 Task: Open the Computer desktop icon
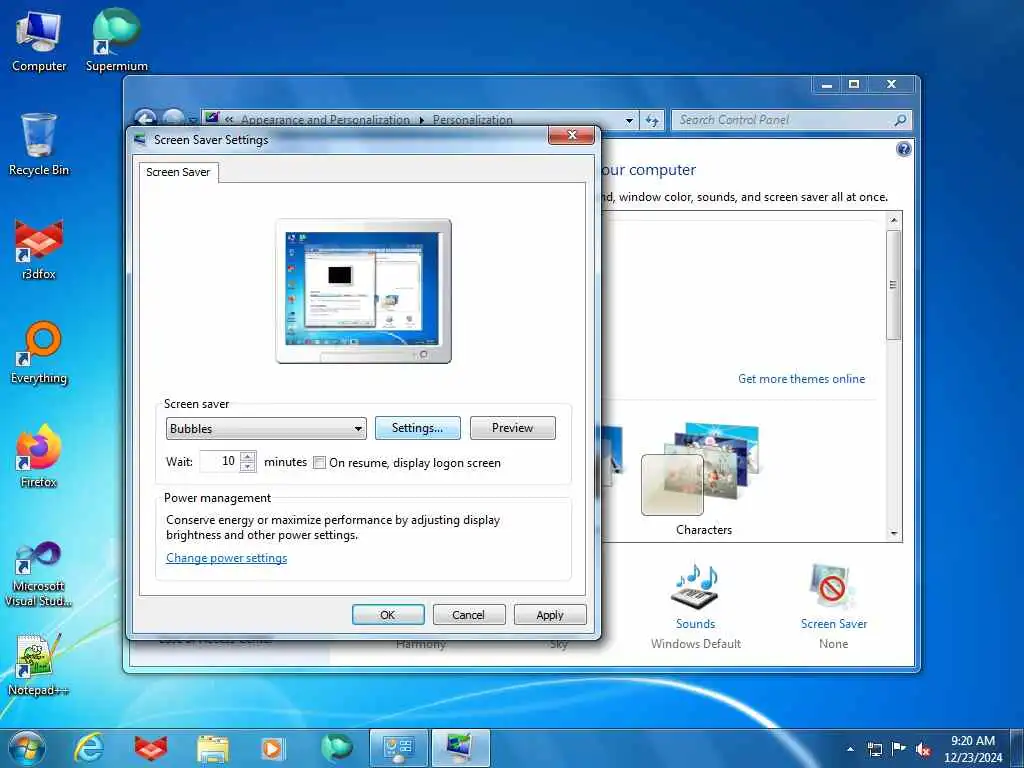(x=39, y=40)
